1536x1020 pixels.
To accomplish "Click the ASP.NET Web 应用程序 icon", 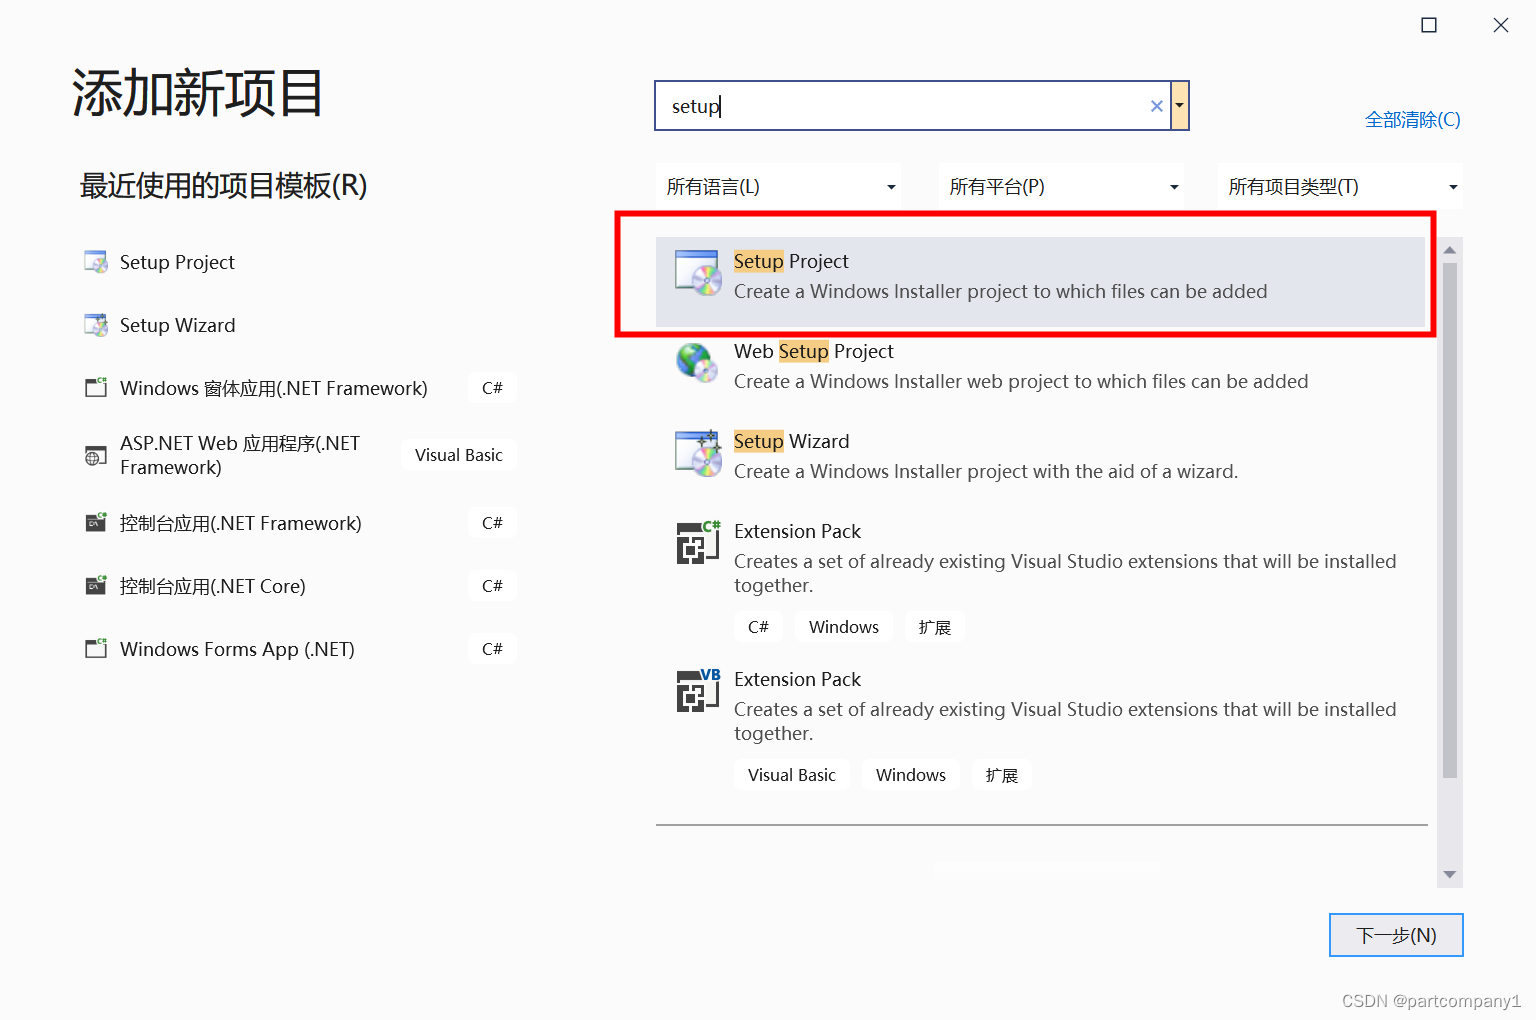I will 96,456.
